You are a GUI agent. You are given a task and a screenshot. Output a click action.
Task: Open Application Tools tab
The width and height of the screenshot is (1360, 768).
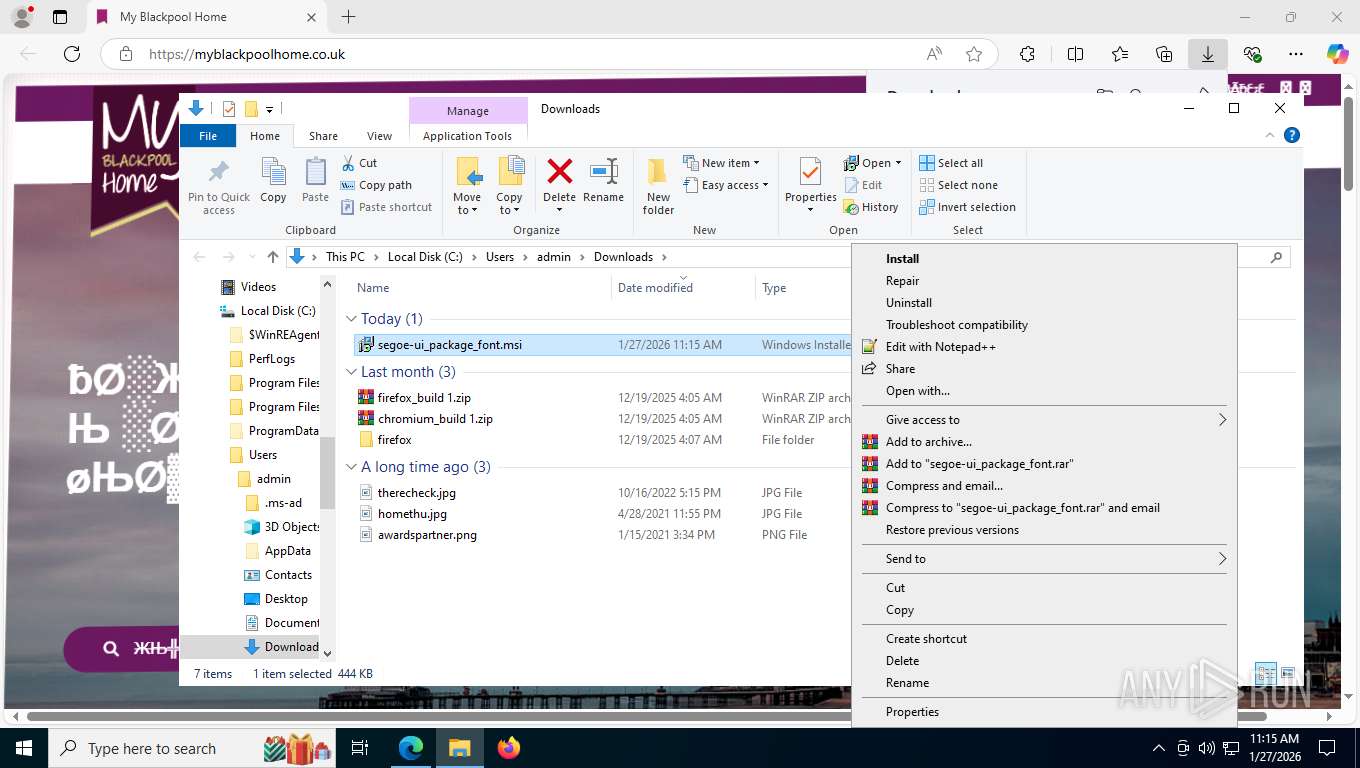tap(467, 136)
